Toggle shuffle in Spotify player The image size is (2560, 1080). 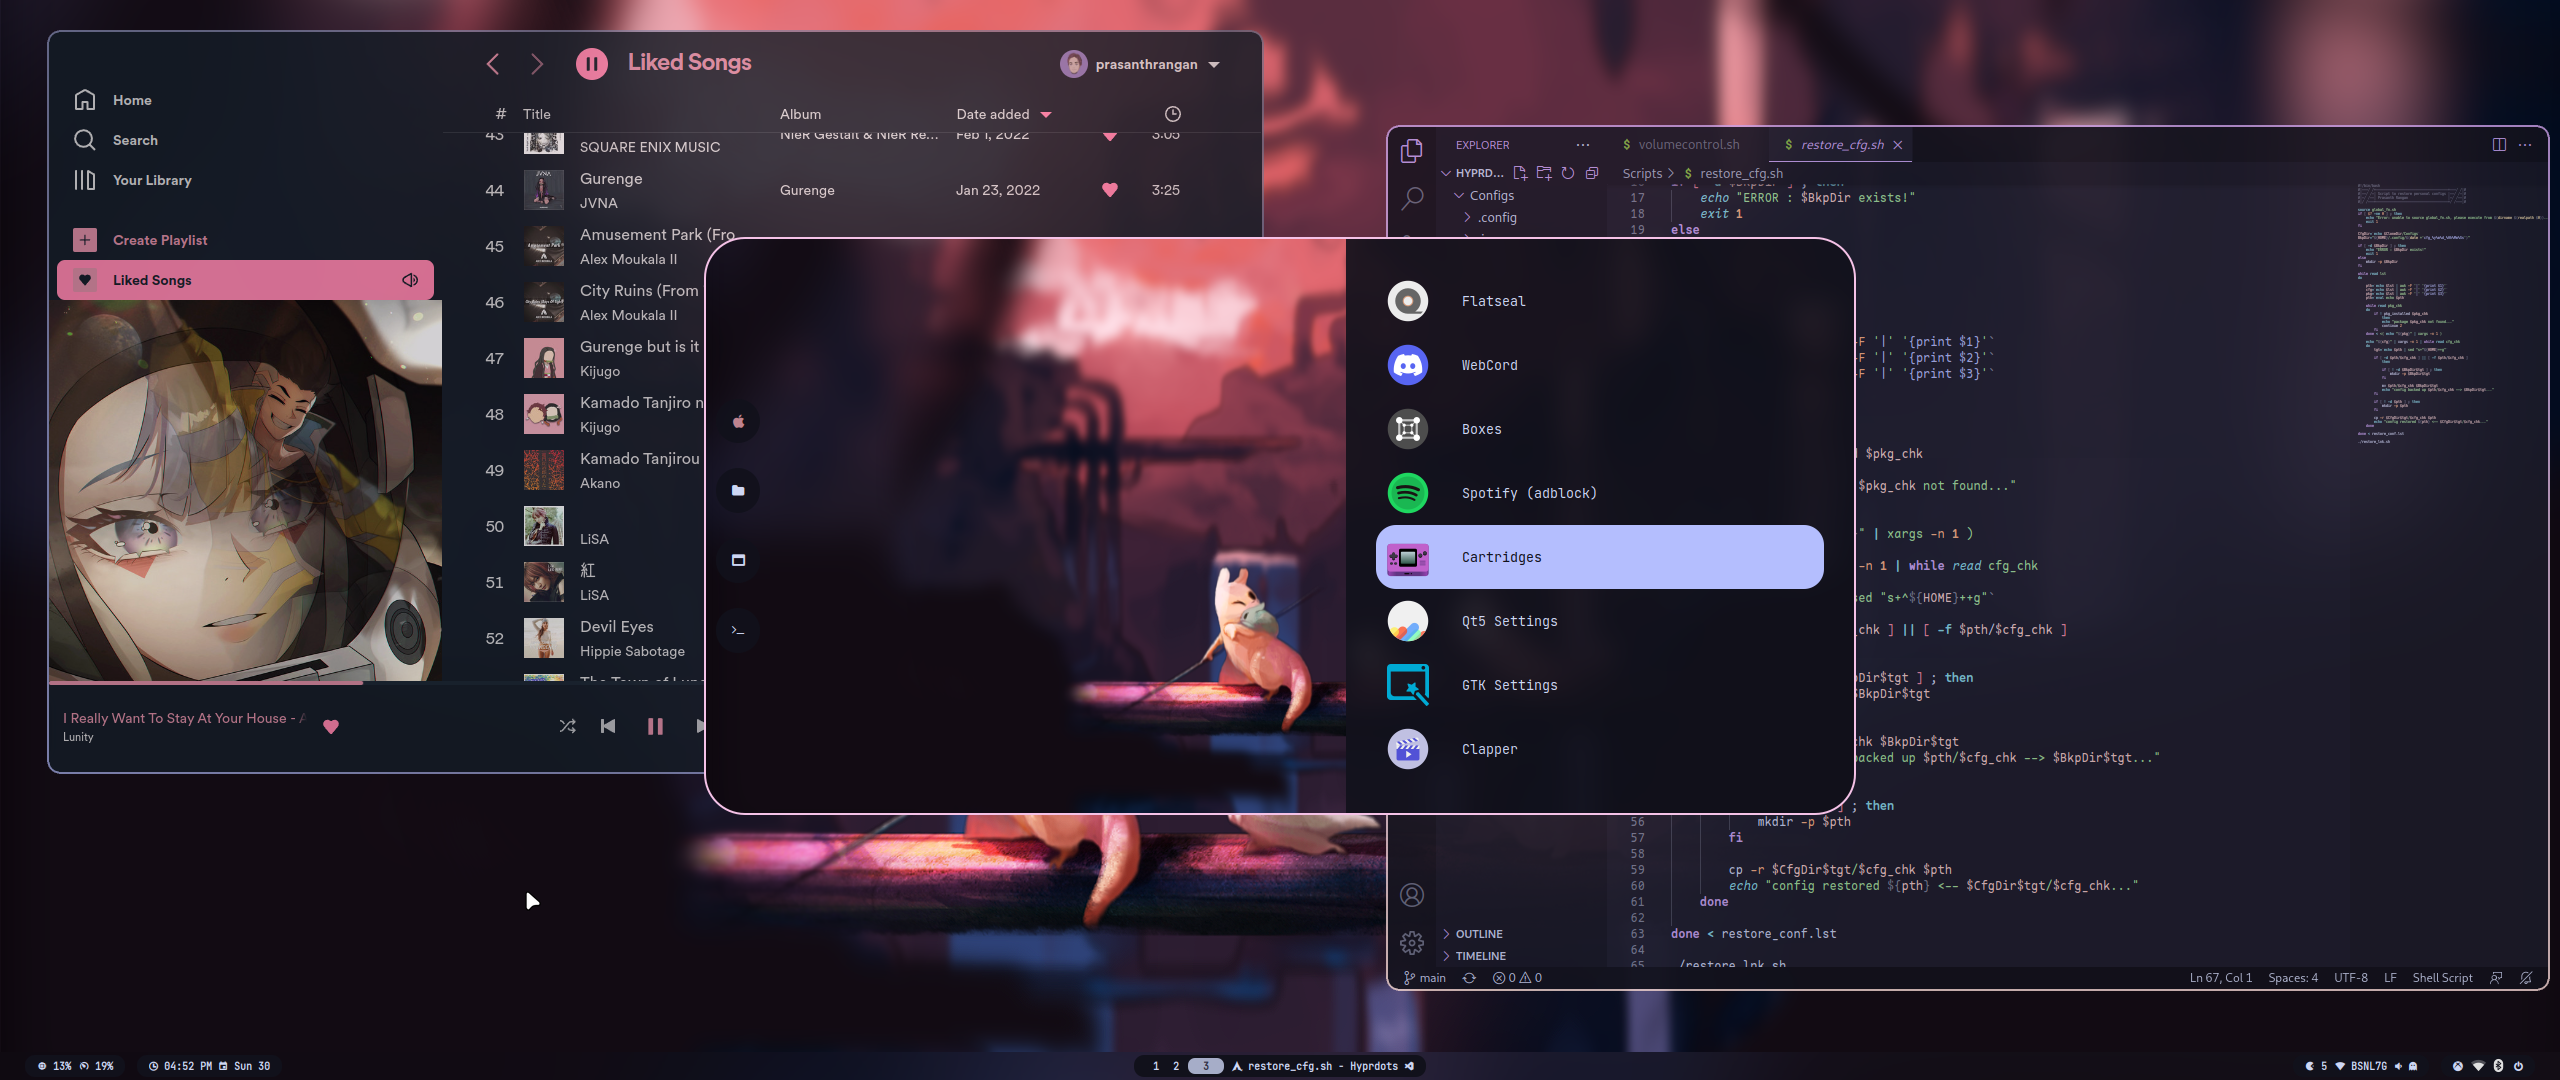tap(567, 726)
